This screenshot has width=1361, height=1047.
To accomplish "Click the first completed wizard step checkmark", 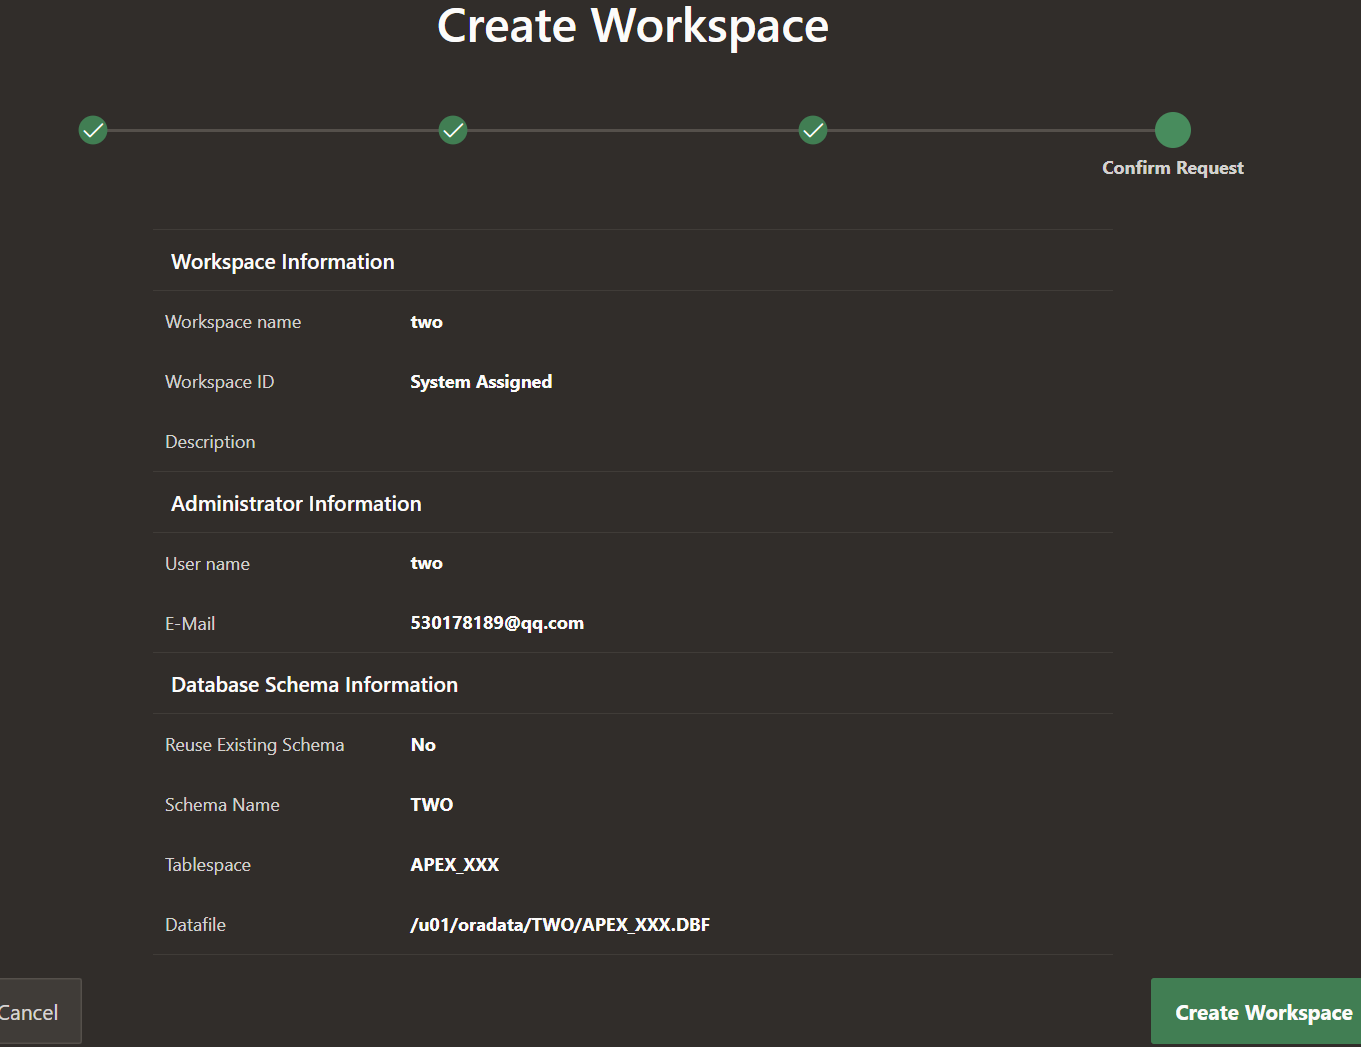I will coord(93,130).
